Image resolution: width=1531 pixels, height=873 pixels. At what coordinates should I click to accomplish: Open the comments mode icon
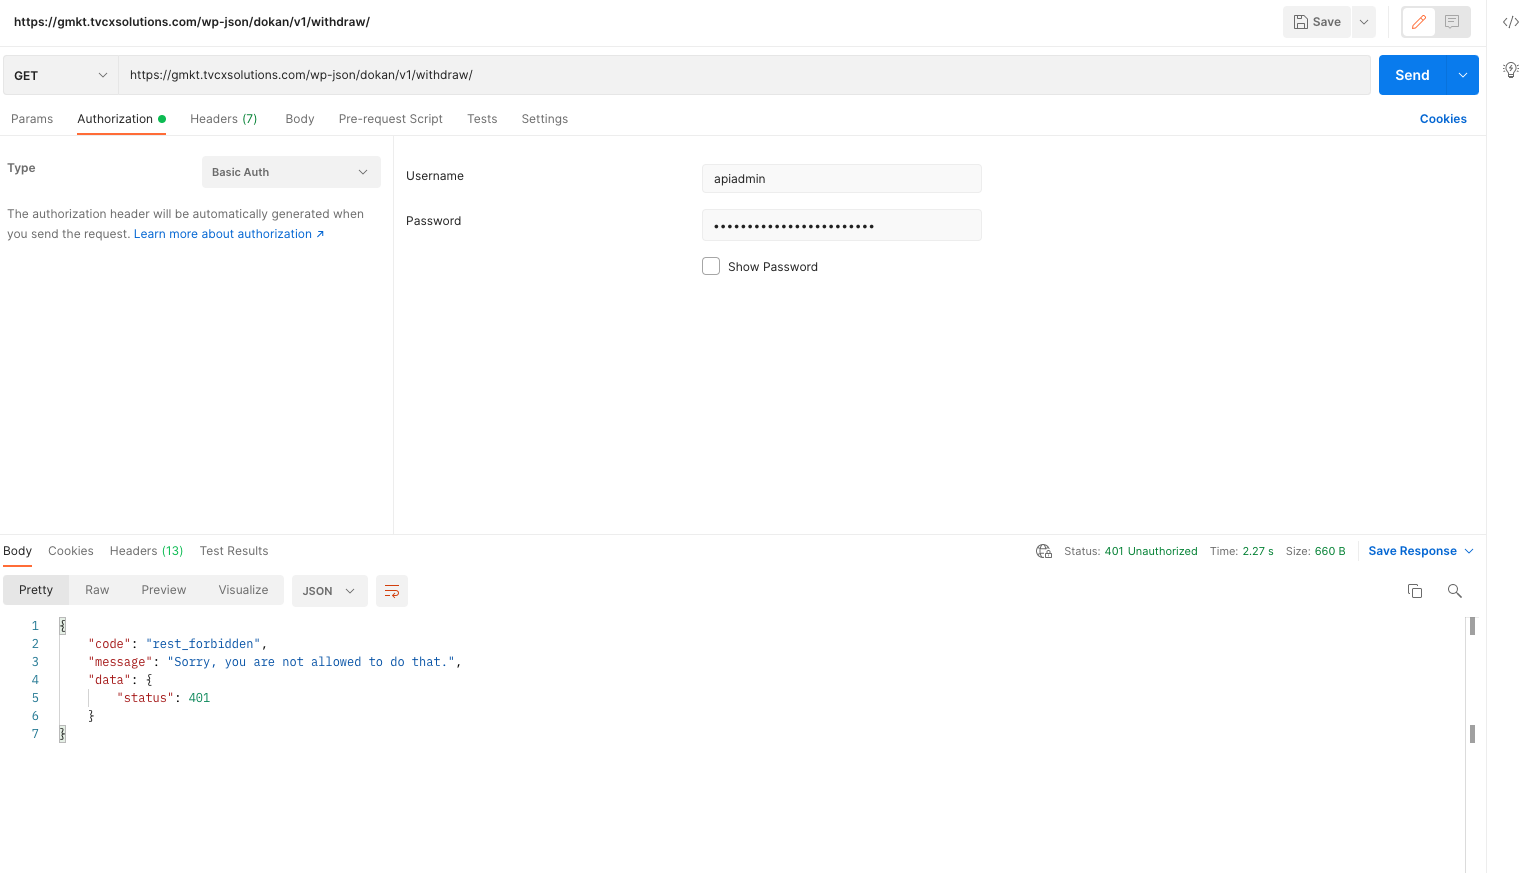1452,22
